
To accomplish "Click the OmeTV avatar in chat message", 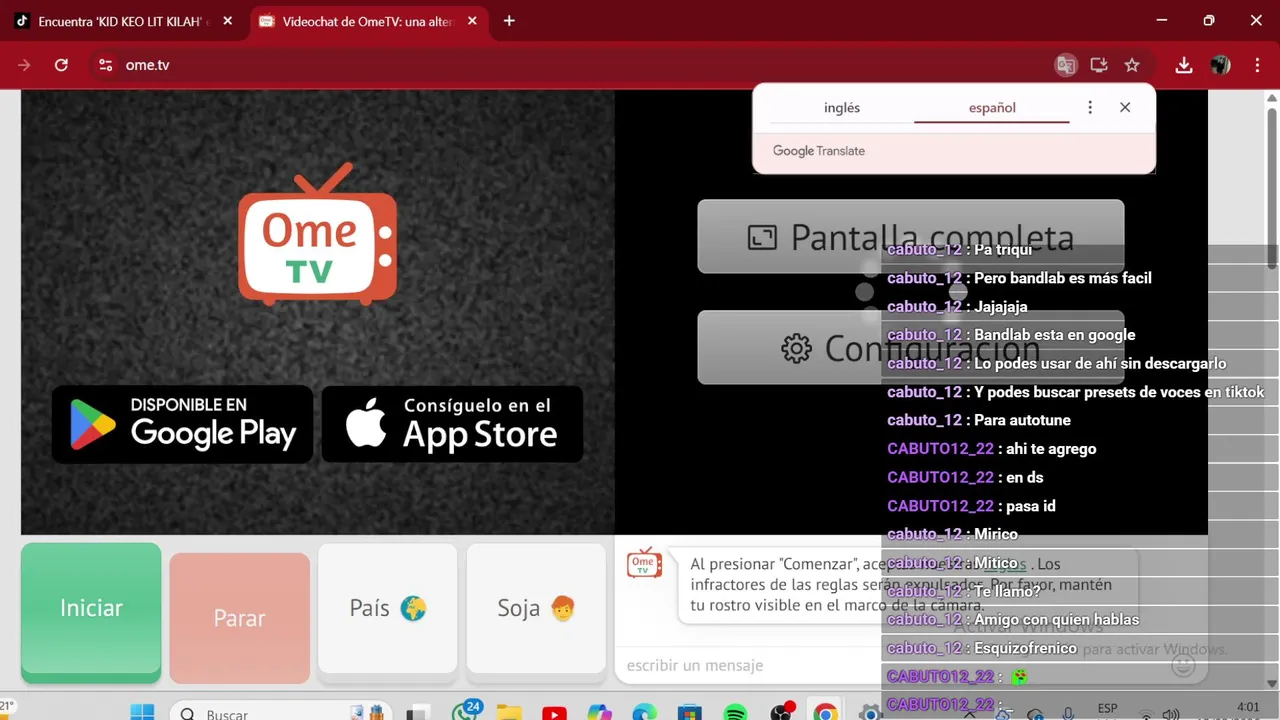I will (644, 564).
